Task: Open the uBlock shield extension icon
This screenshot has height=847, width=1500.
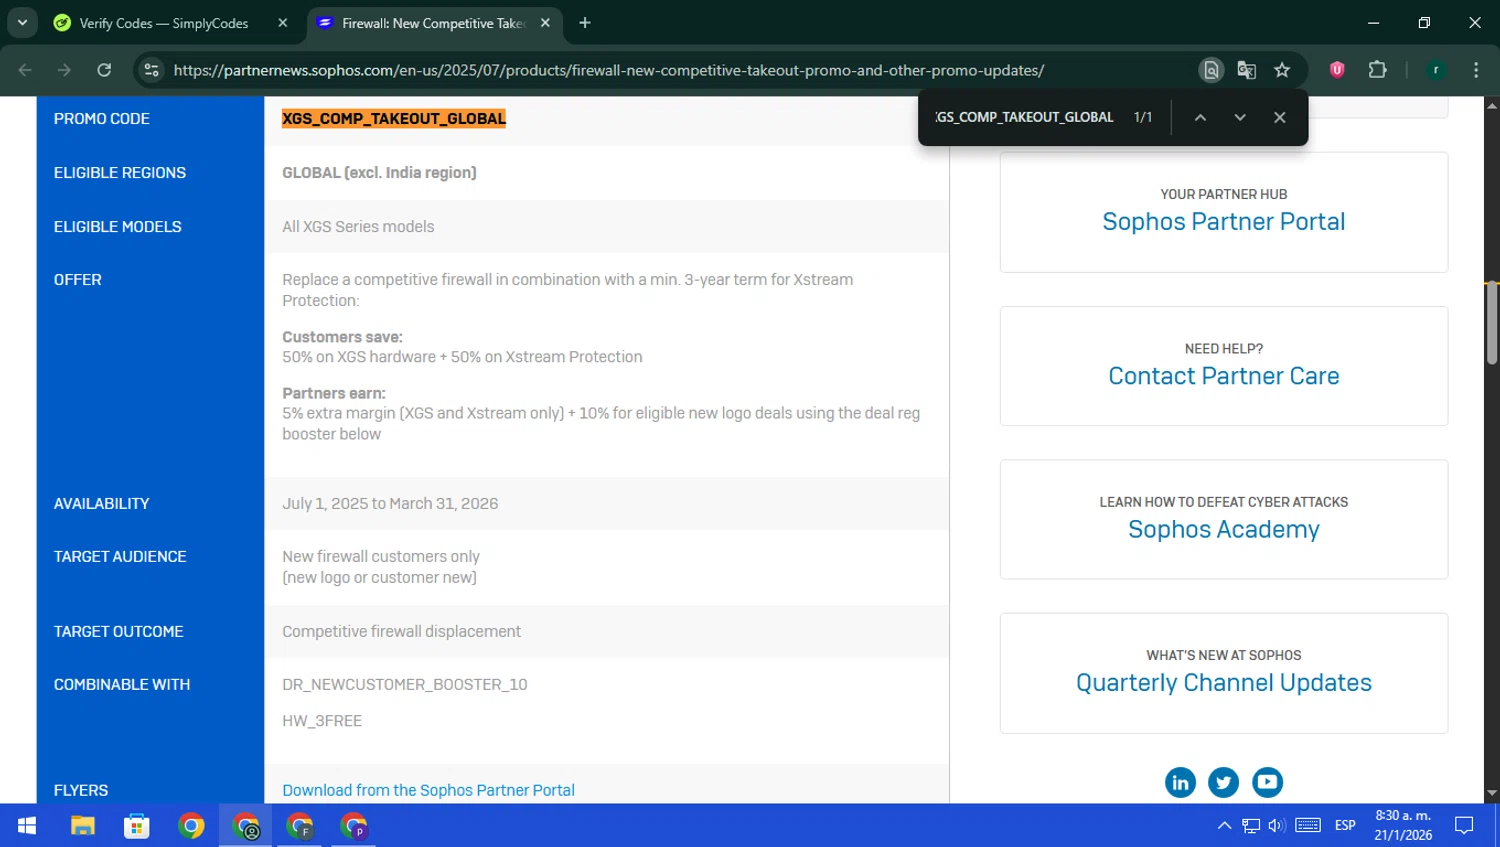Action: pyautogui.click(x=1337, y=70)
